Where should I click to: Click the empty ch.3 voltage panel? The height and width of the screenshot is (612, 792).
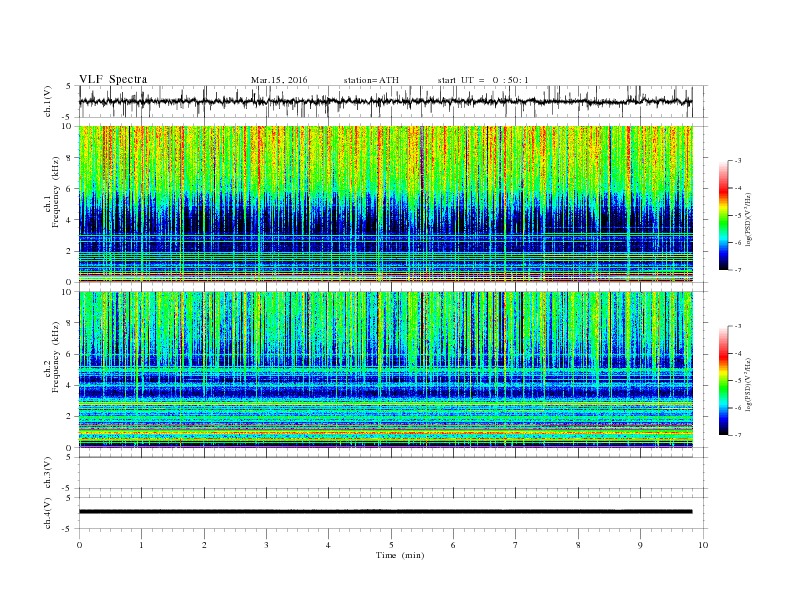(x=393, y=473)
